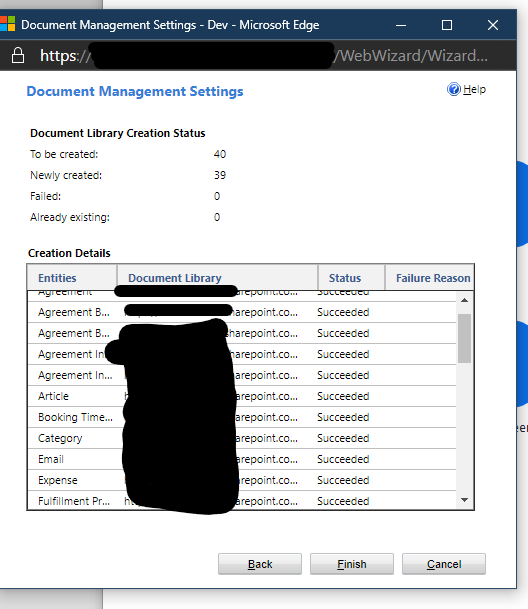
Task: Click sharepoint URL in Booking Time row
Action: [267, 417]
